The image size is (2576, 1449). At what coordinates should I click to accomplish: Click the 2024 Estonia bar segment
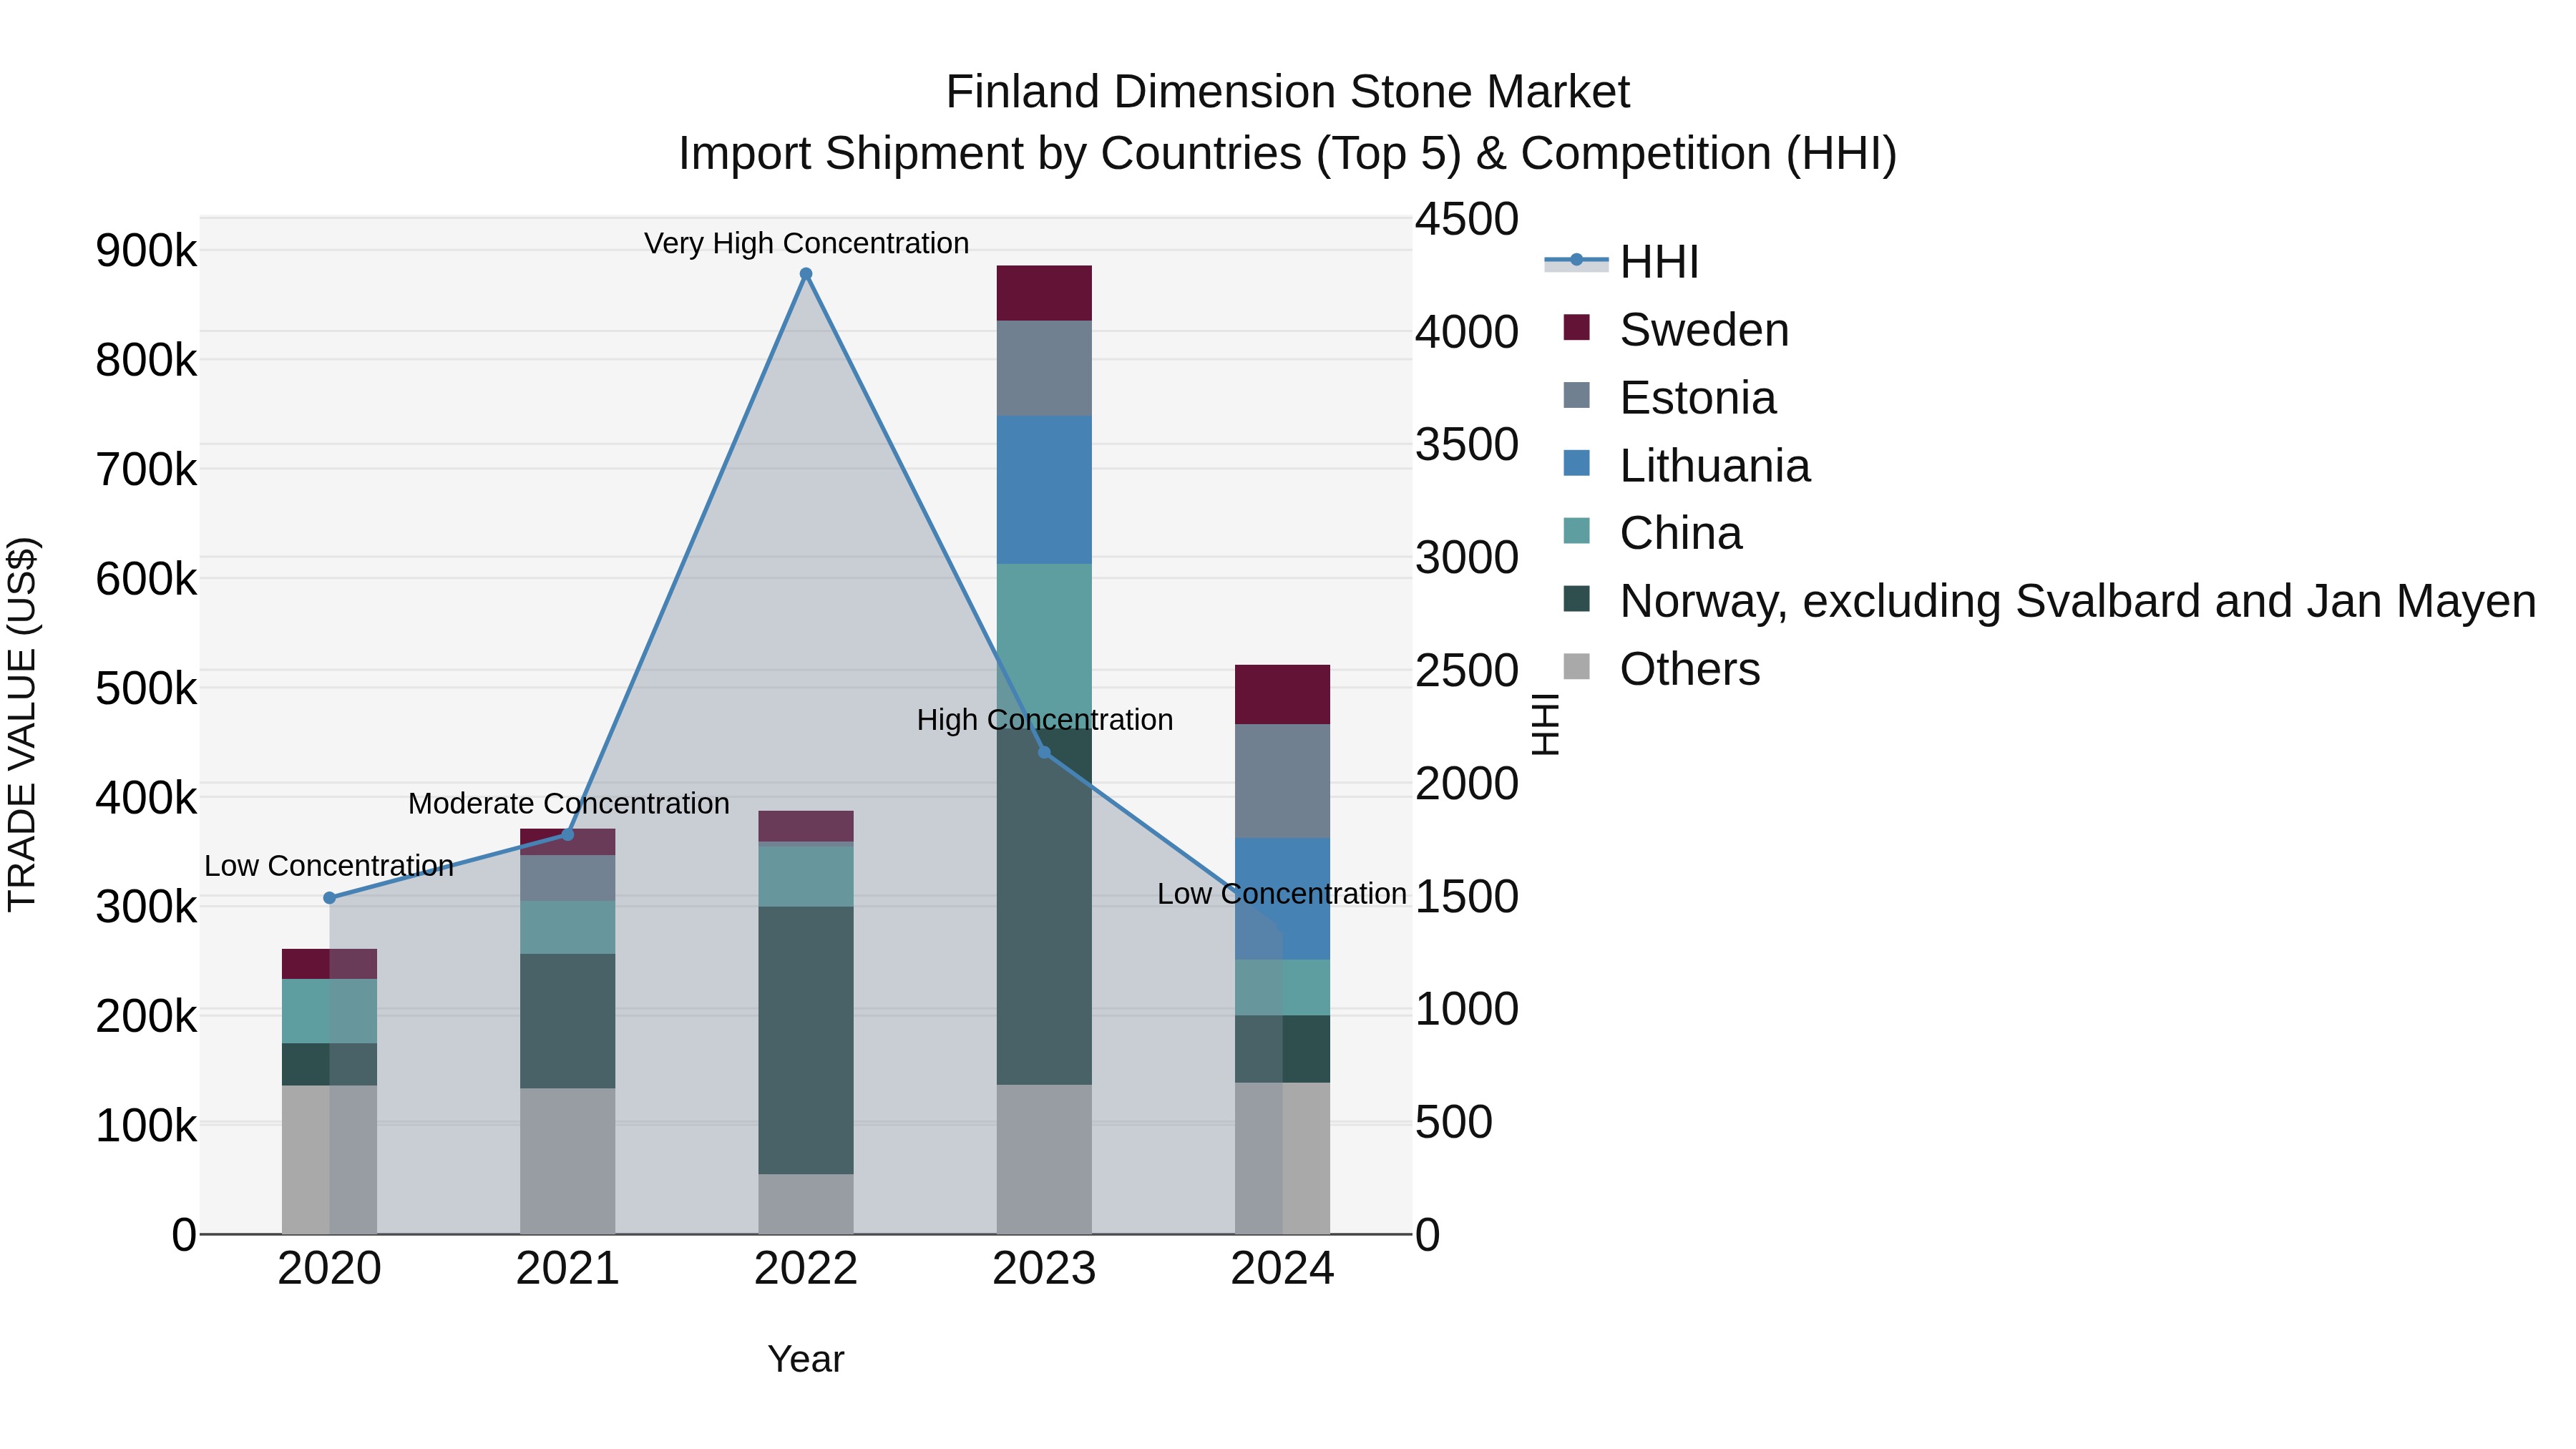(1282, 781)
